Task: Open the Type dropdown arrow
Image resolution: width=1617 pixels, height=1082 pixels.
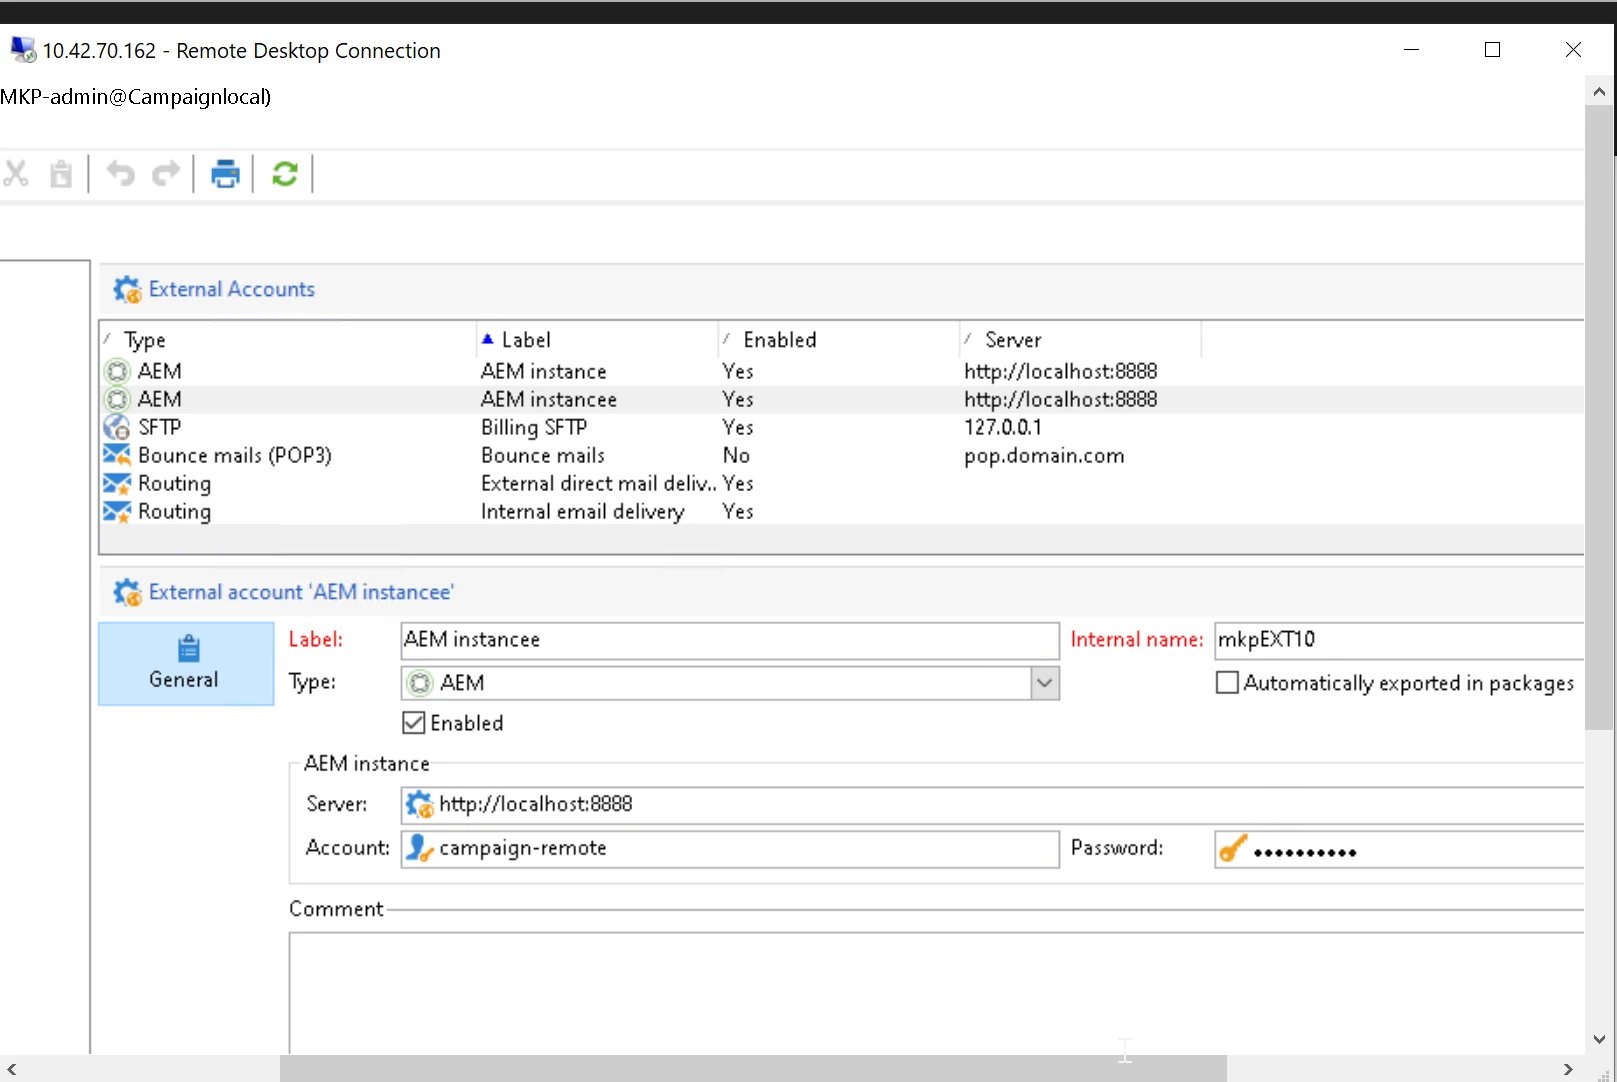Action: coord(1045,683)
